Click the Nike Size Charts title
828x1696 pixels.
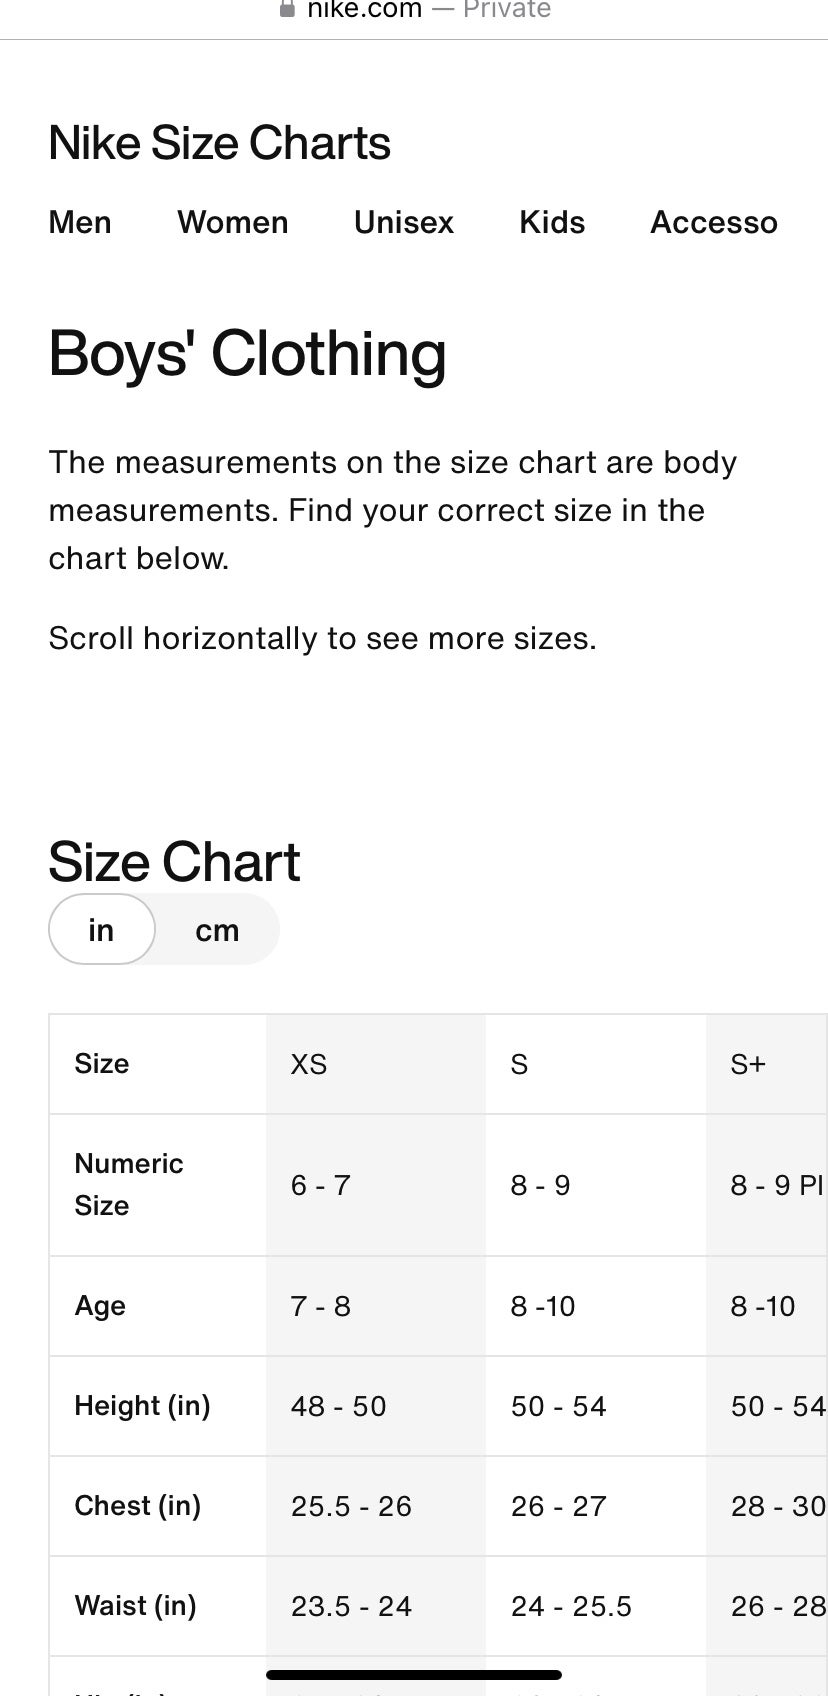point(219,143)
